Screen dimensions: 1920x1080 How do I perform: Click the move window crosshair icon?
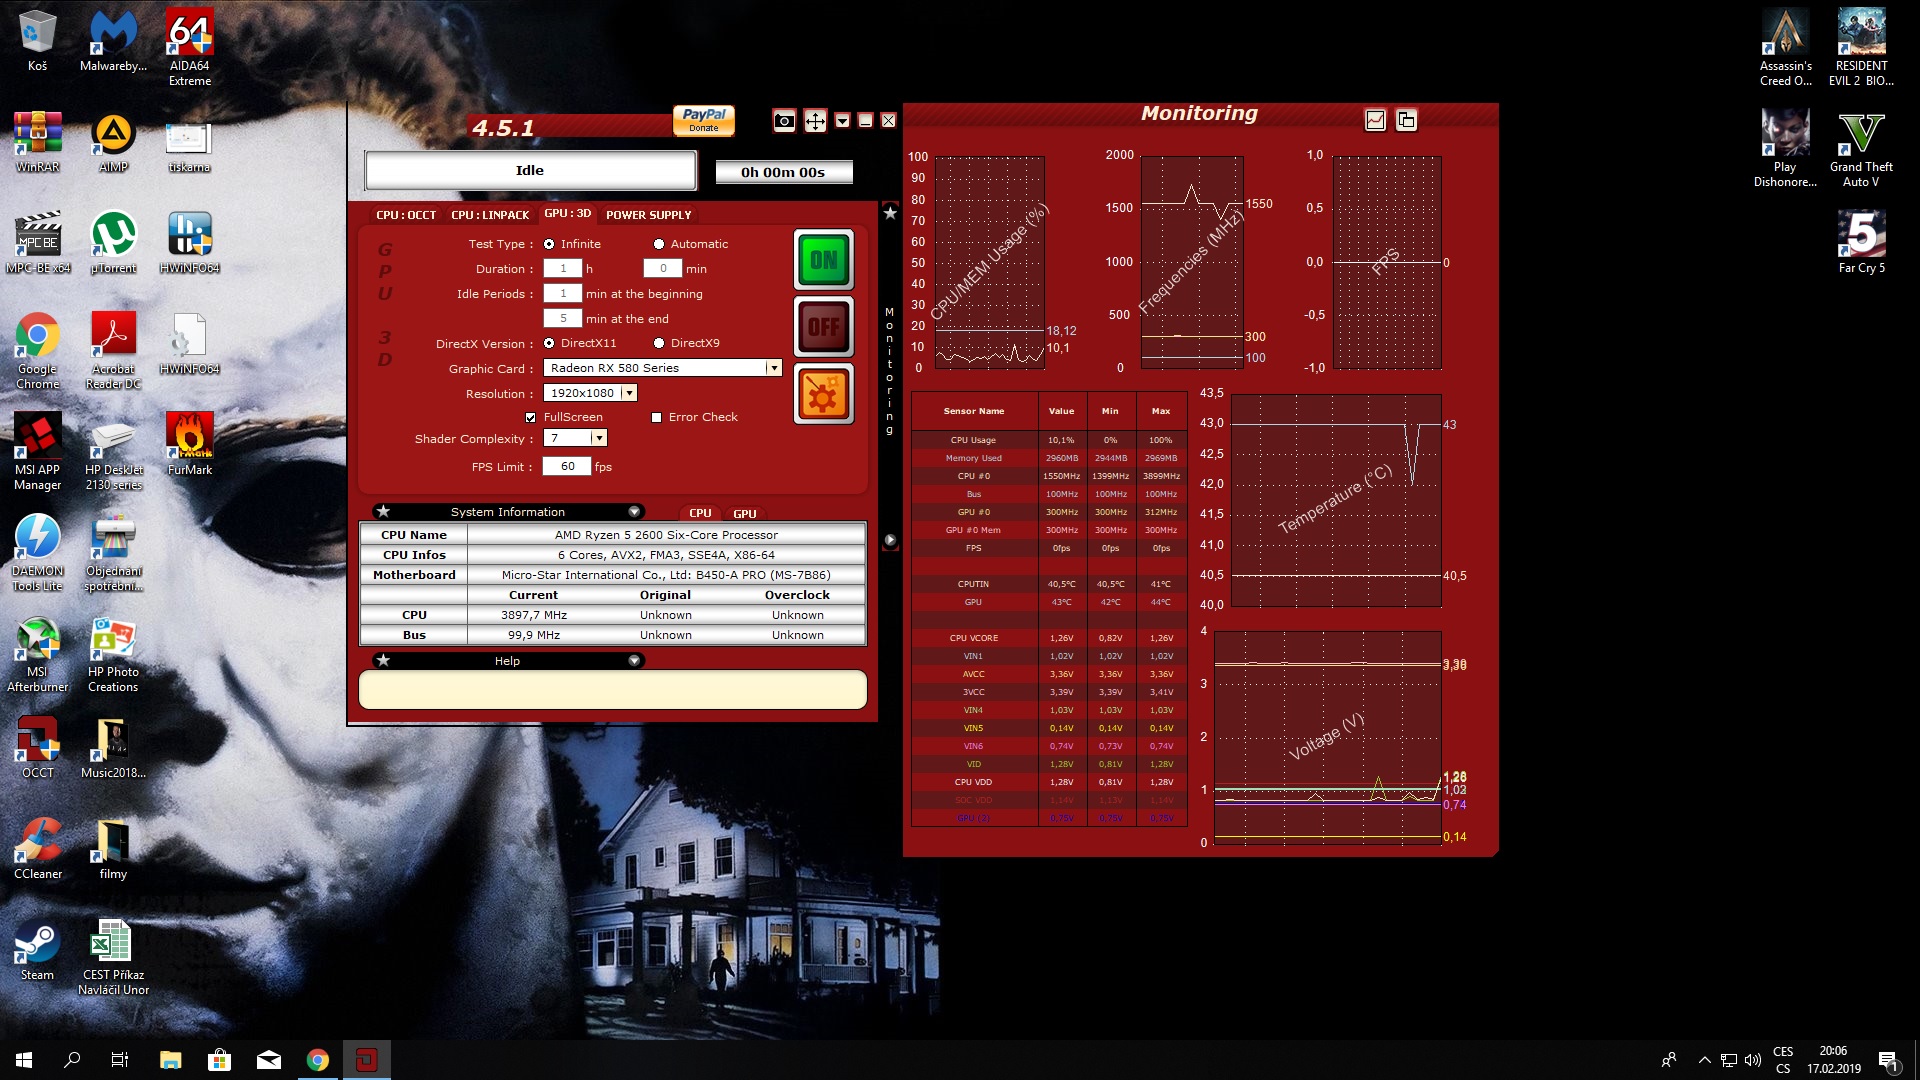[815, 121]
